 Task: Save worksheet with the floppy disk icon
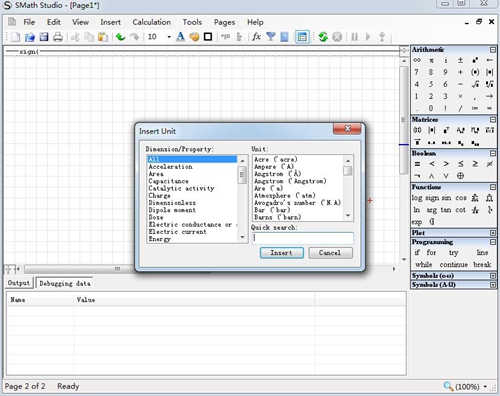(44, 37)
